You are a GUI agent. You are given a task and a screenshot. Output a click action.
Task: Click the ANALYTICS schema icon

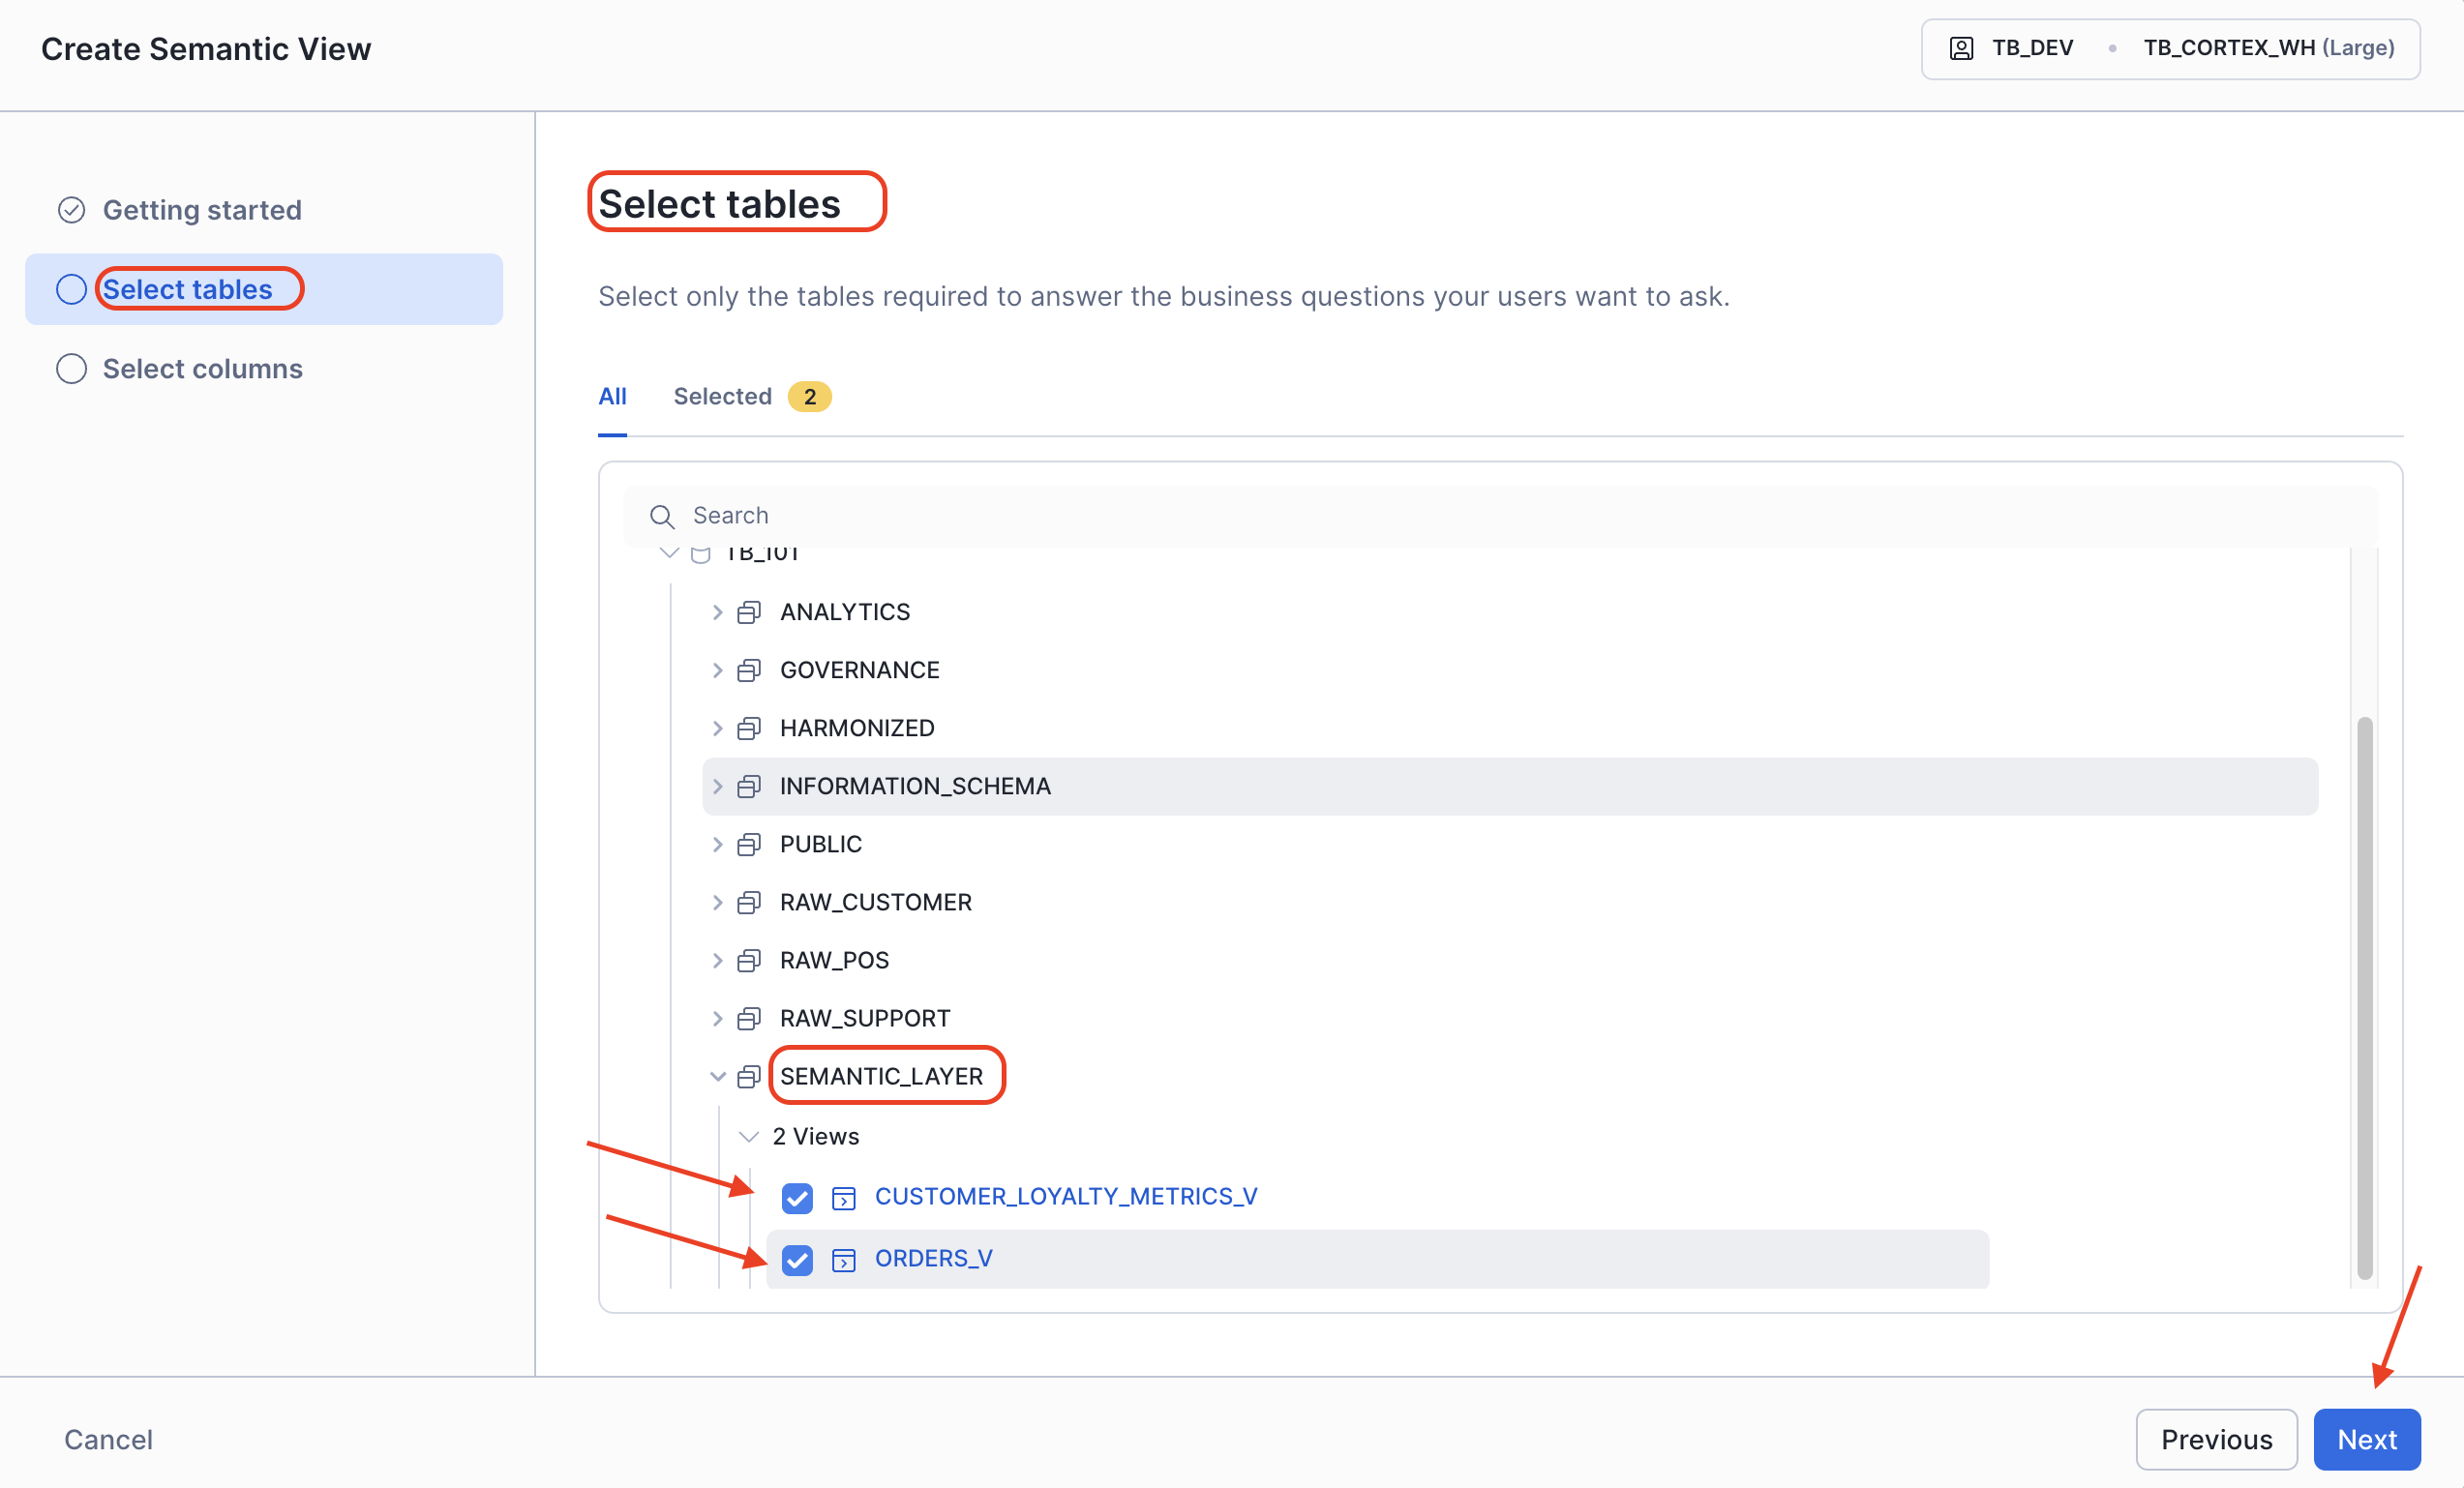pyautogui.click(x=749, y=612)
